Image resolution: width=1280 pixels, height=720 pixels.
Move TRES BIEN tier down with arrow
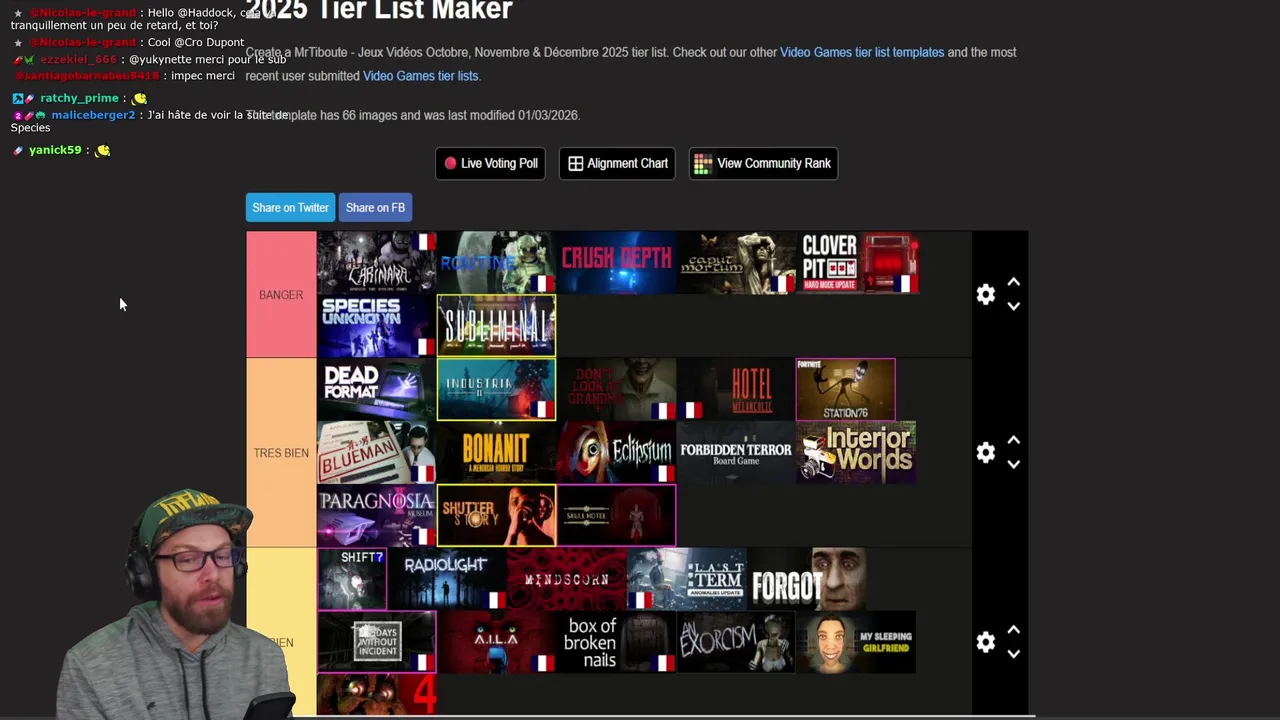[x=1013, y=464]
